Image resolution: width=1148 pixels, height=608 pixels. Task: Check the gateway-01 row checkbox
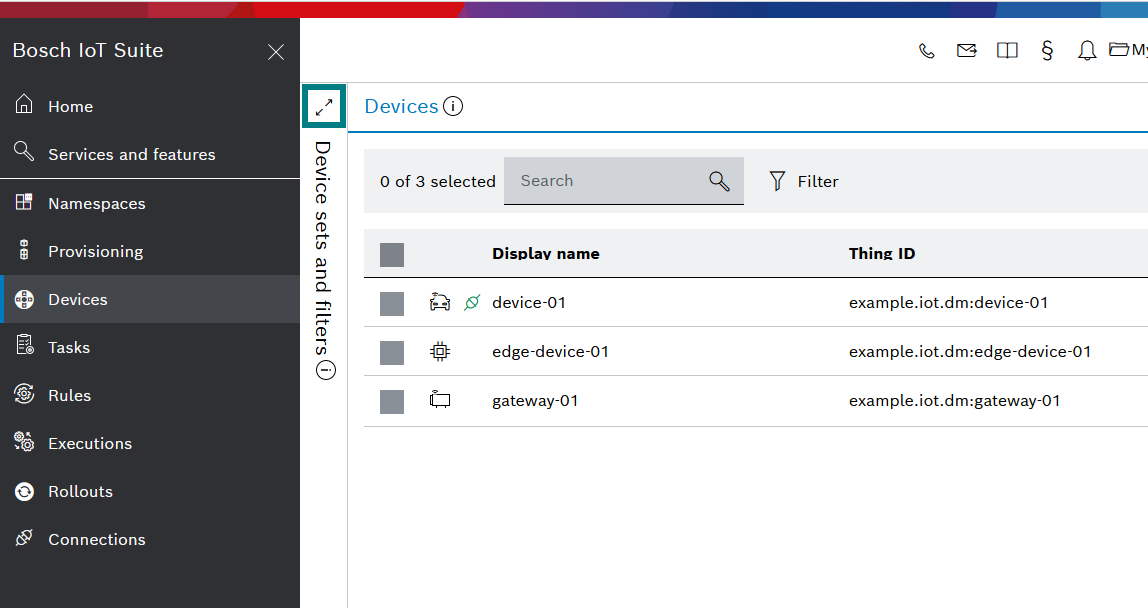392,401
